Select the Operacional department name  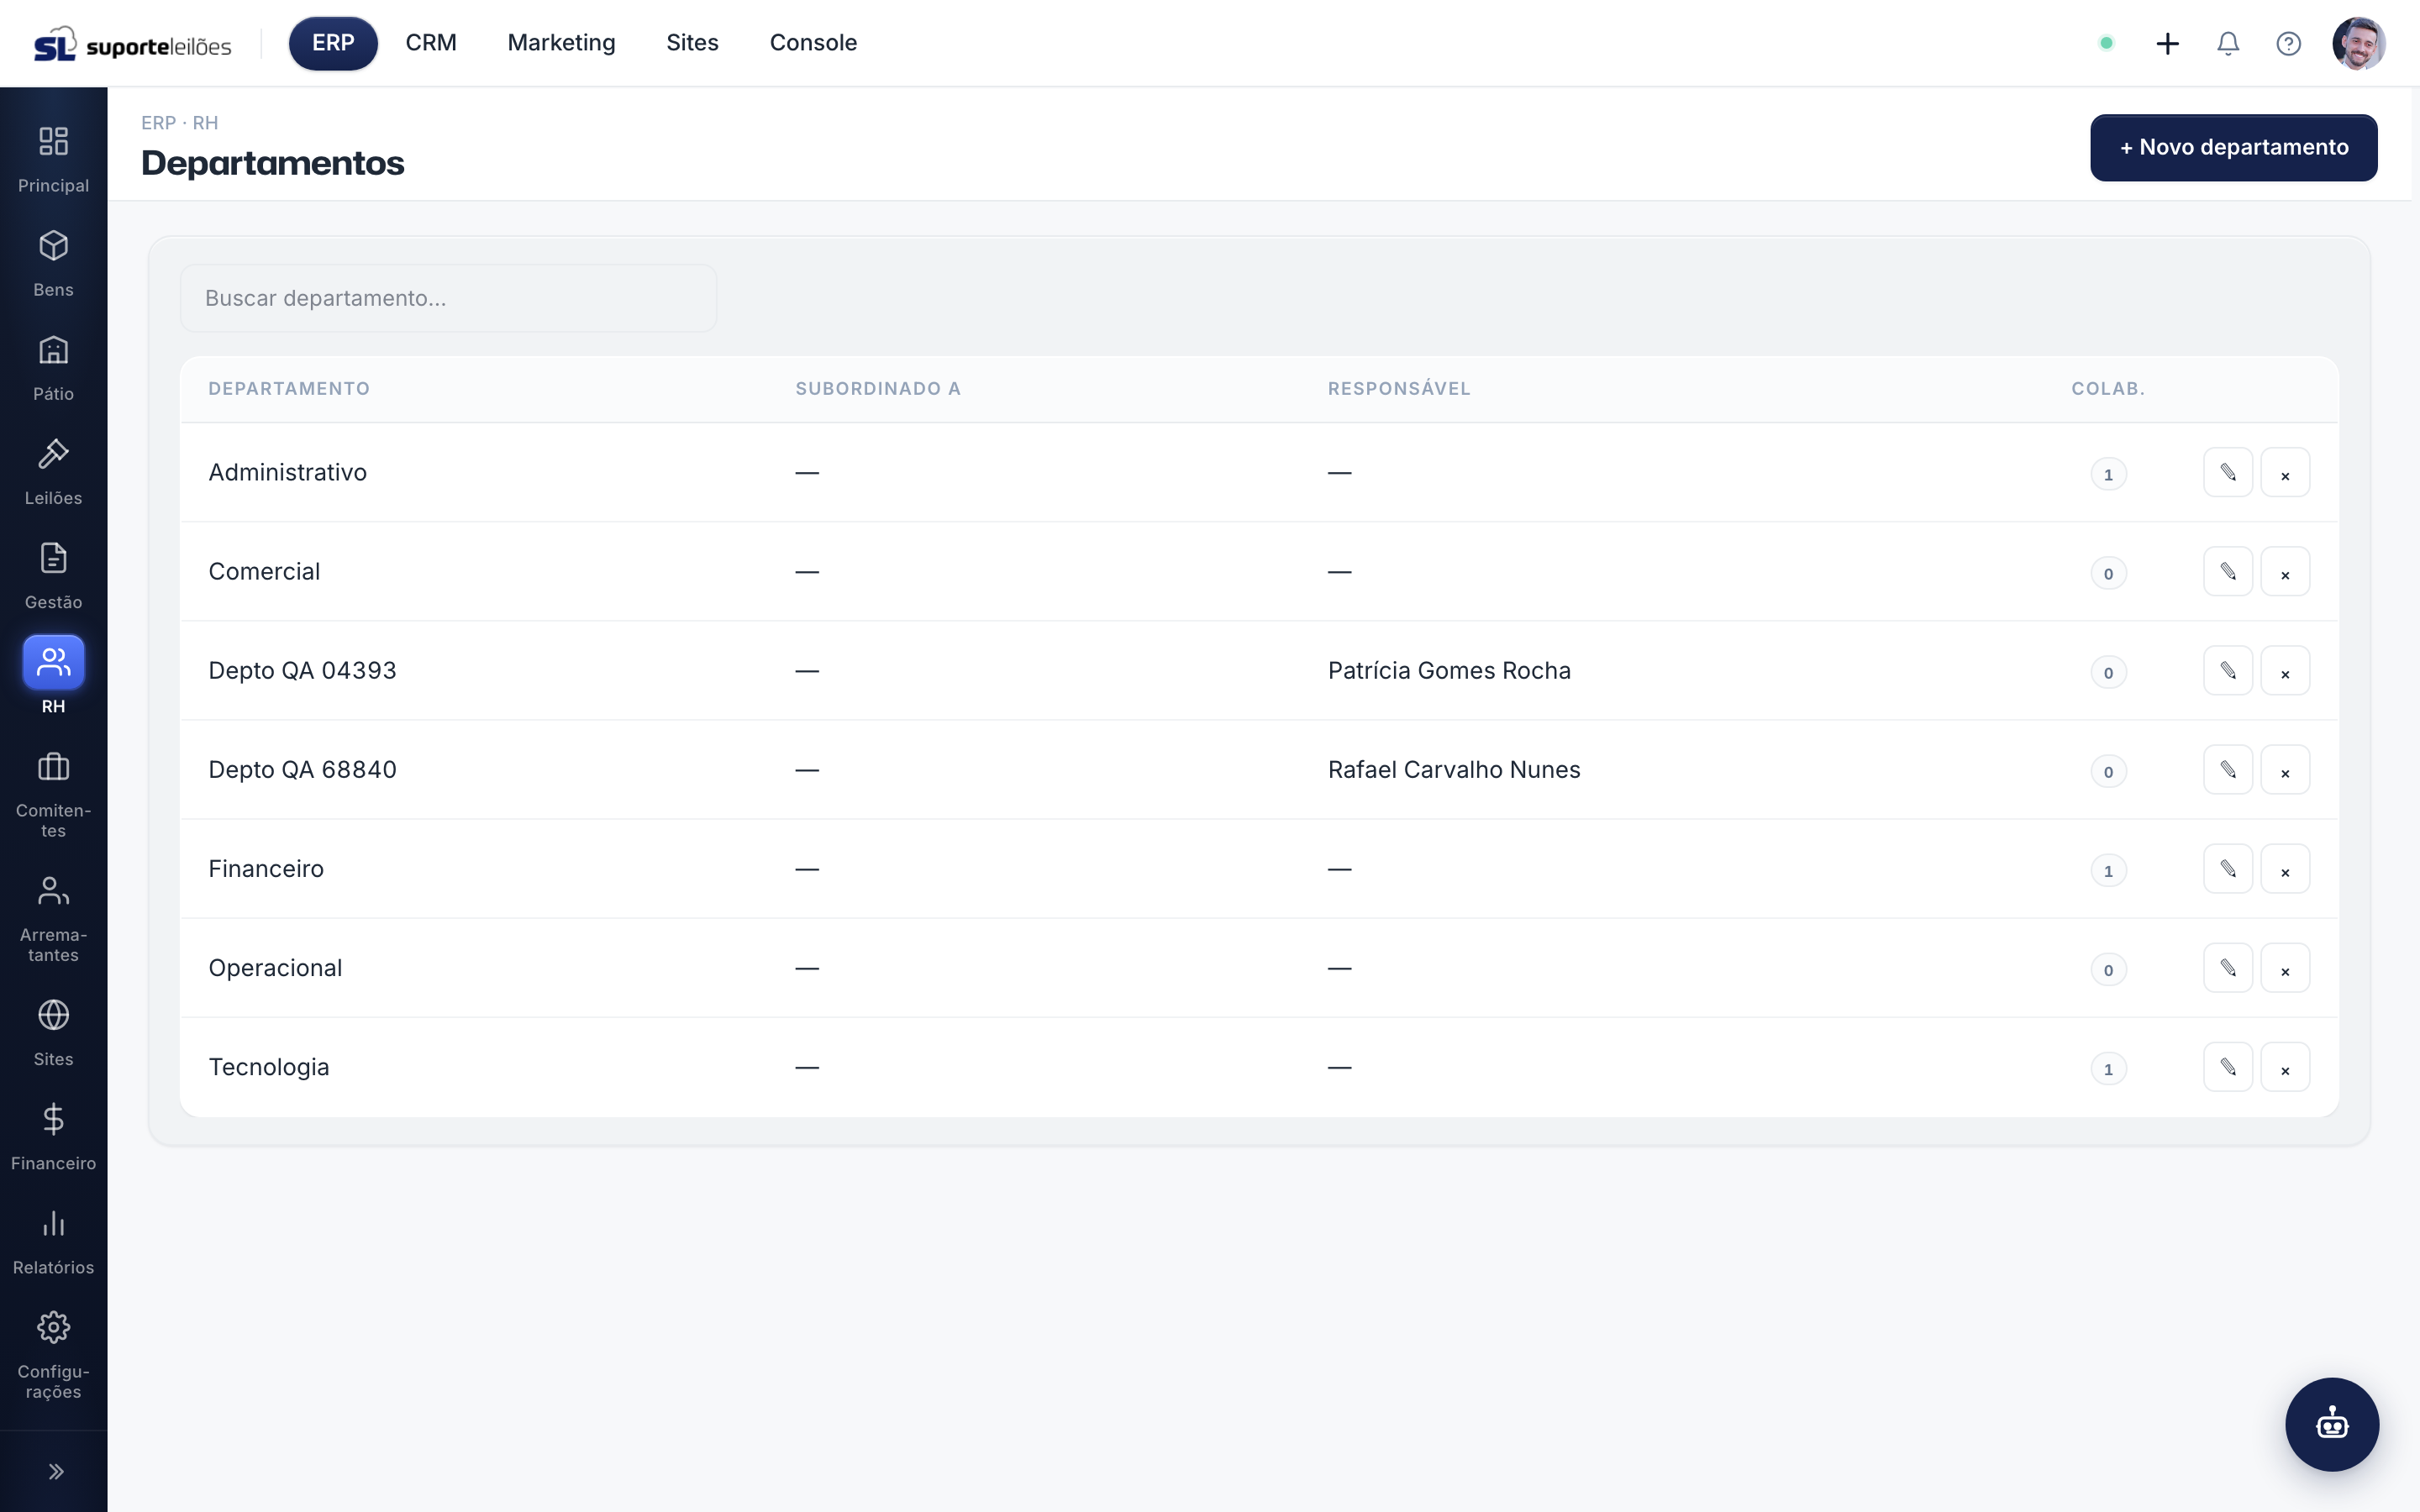(275, 967)
